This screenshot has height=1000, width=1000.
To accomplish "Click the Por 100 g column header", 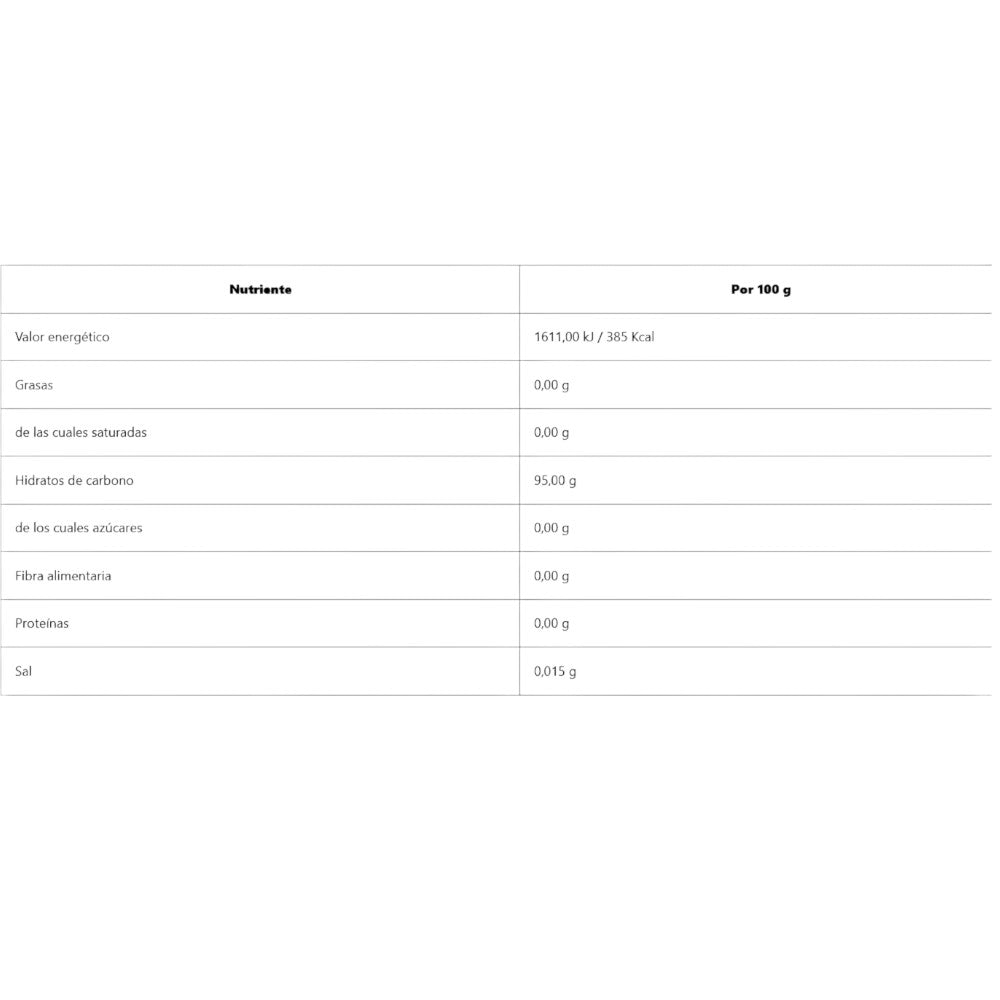I will [760, 289].
